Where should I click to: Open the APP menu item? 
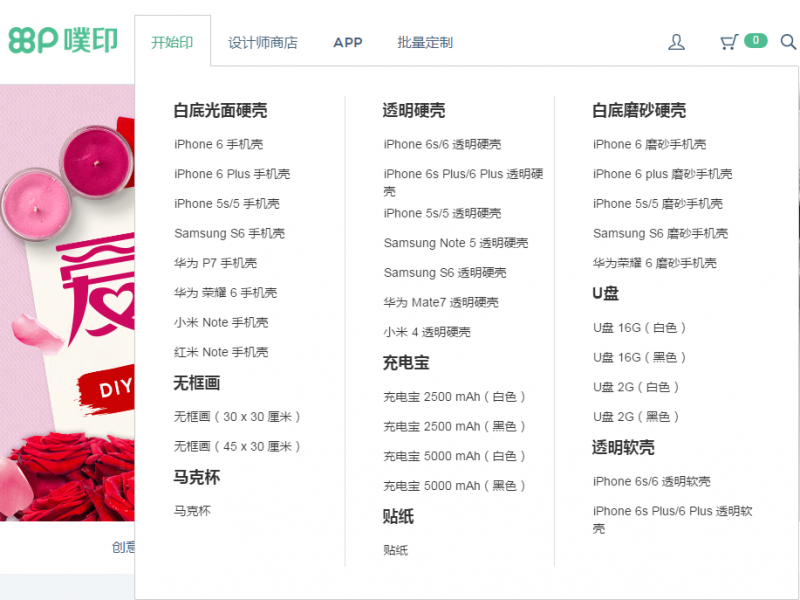[x=348, y=42]
